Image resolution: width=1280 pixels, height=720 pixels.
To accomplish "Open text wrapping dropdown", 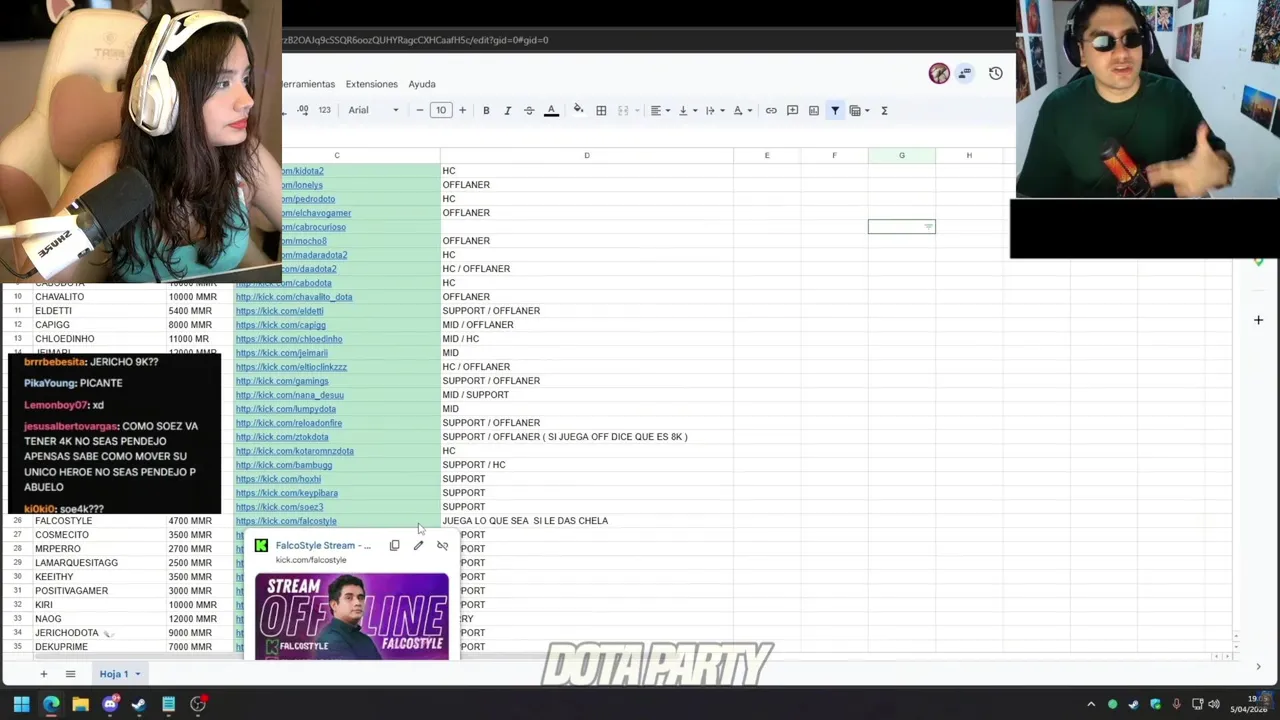I will 714,111.
